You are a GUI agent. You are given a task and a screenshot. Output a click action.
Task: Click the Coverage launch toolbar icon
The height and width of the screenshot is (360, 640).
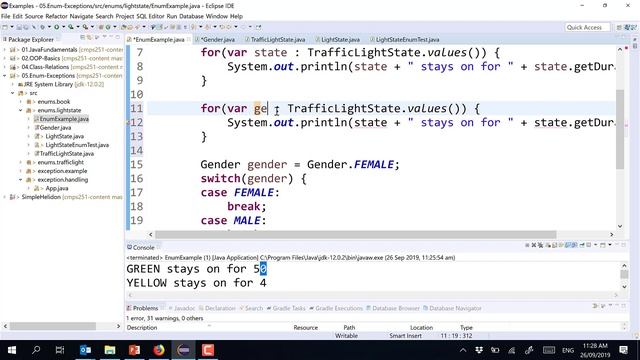pyautogui.click(x=71, y=27)
